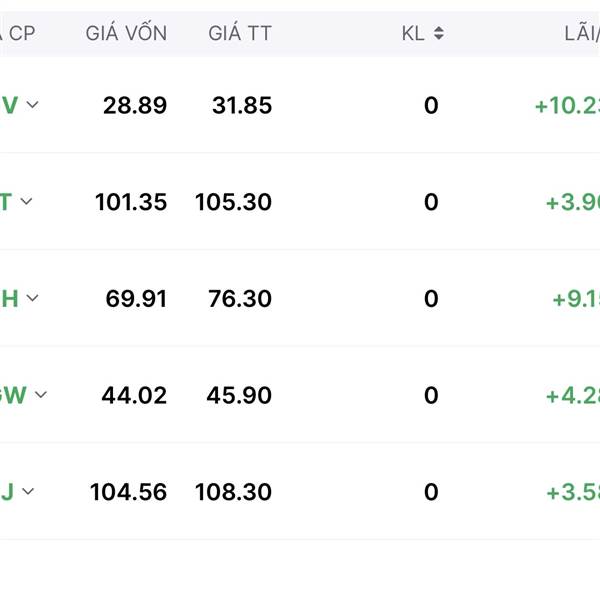Click the CP column header

point(18,34)
